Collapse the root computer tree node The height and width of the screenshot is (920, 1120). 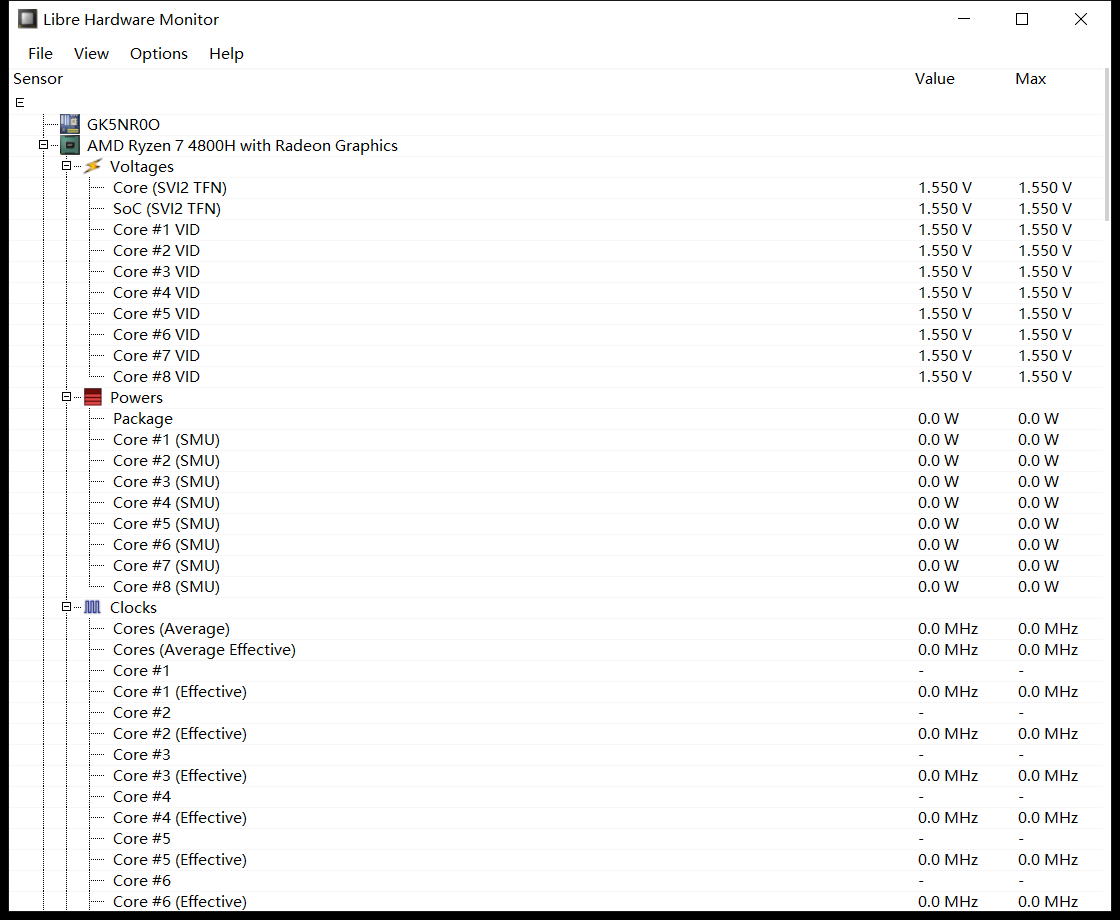(x=20, y=103)
